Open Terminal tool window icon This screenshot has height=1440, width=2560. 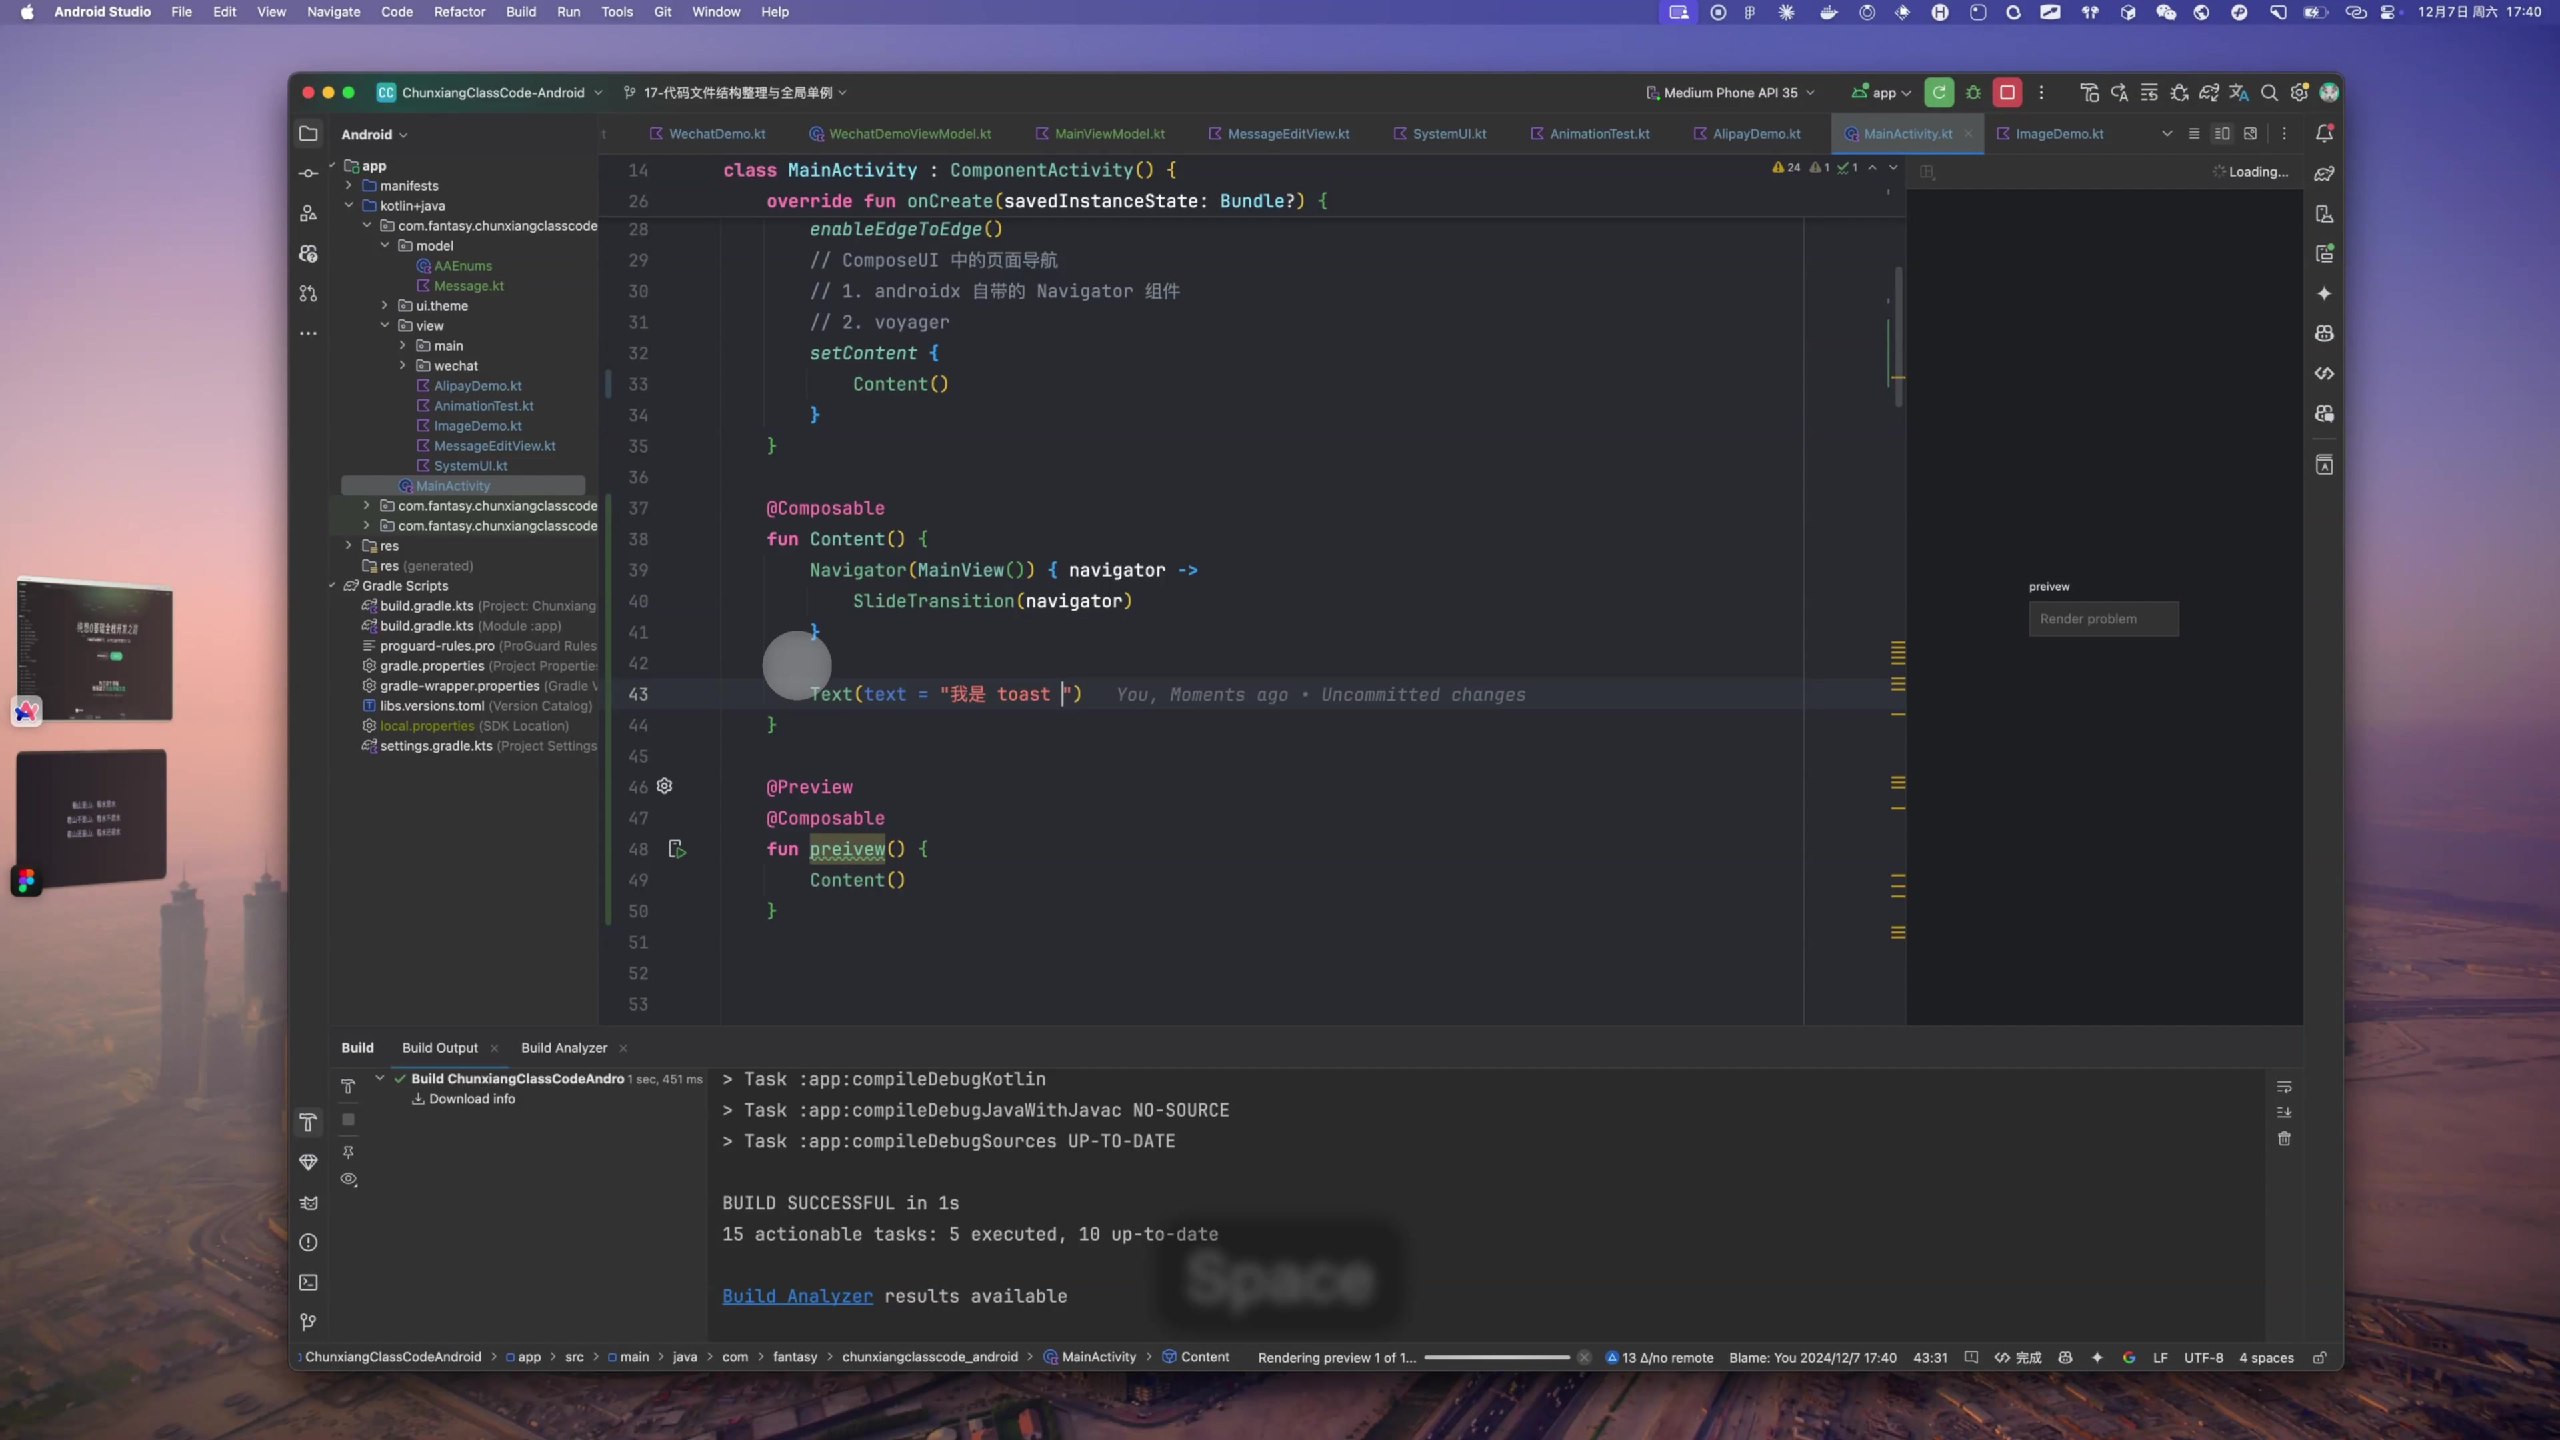(308, 1282)
